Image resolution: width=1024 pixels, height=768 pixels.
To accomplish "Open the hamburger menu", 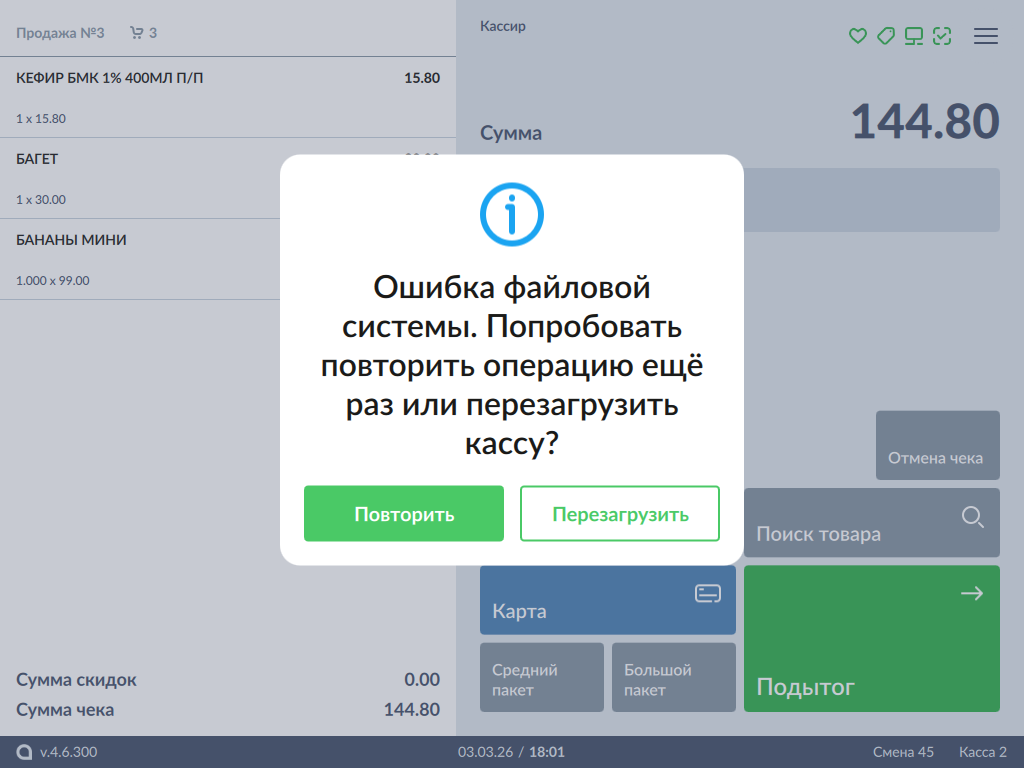I will pyautogui.click(x=986, y=36).
